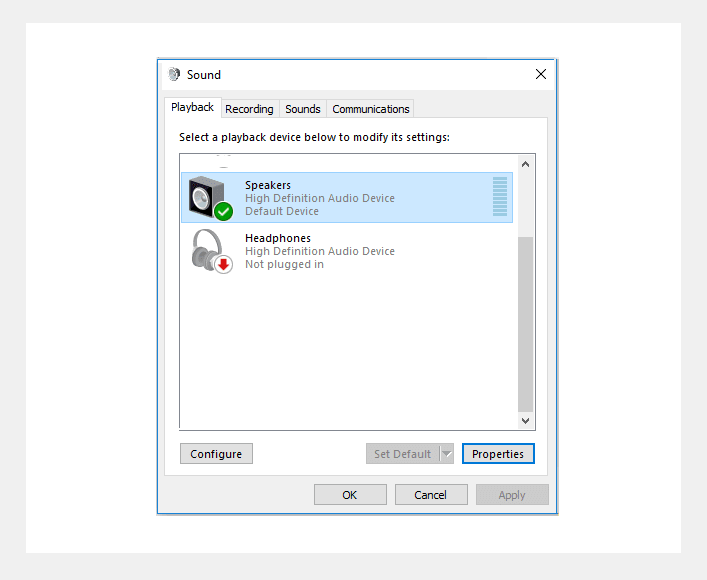Image resolution: width=707 pixels, height=580 pixels.
Task: Click the scroll down arrow in device list
Action: tap(525, 420)
